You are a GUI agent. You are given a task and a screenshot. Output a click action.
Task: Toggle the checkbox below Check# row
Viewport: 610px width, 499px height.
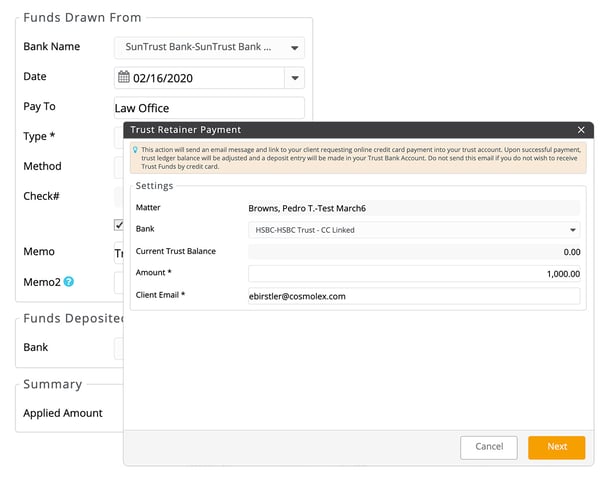coord(119,225)
